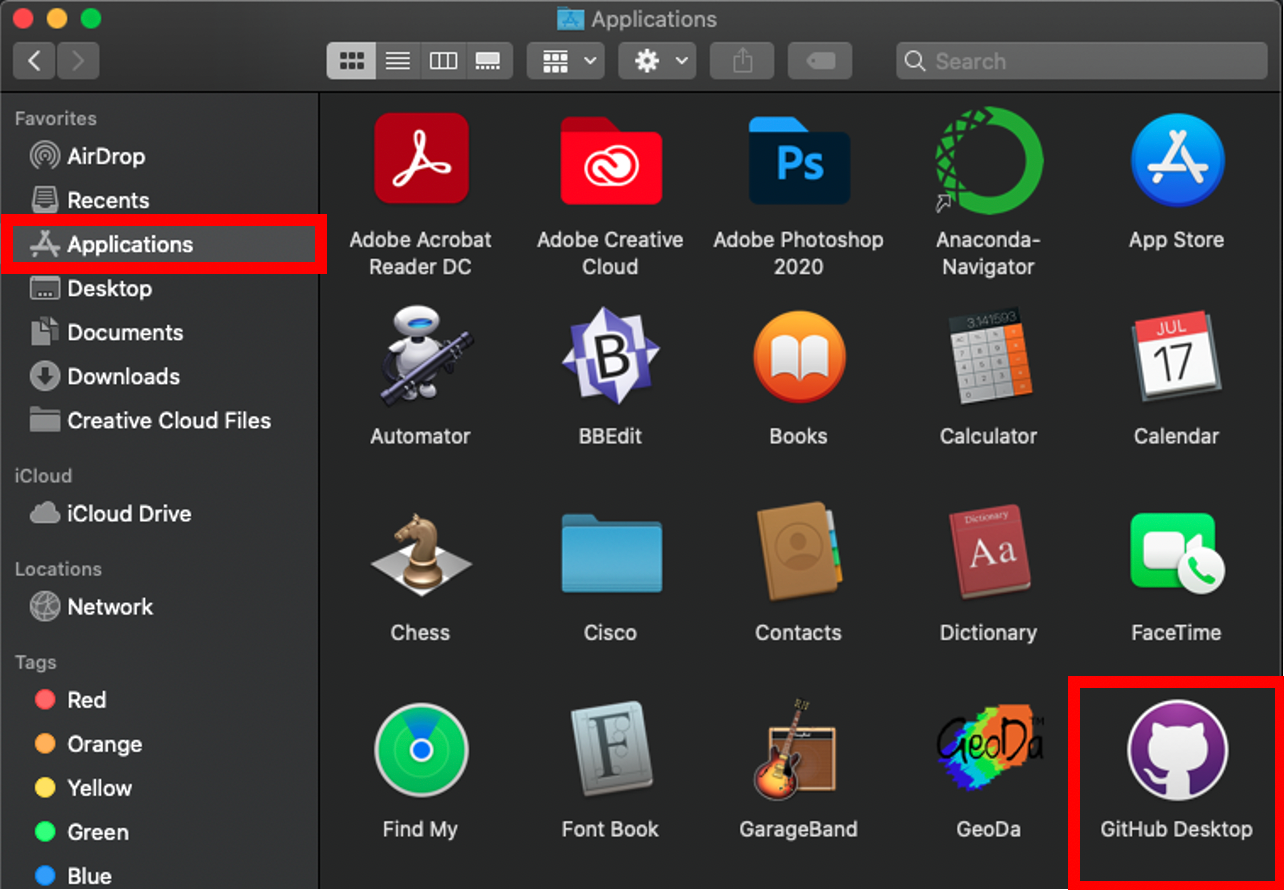Open the group-by arrangement dropdown

coord(565,61)
